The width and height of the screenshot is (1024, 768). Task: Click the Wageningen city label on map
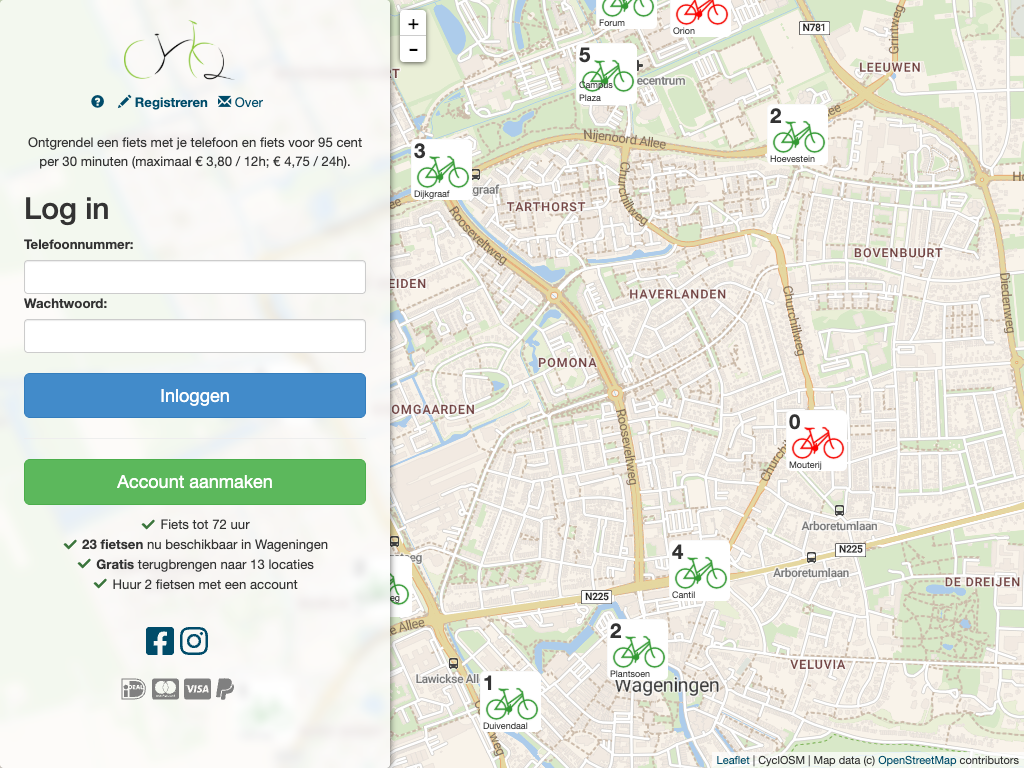point(667,686)
